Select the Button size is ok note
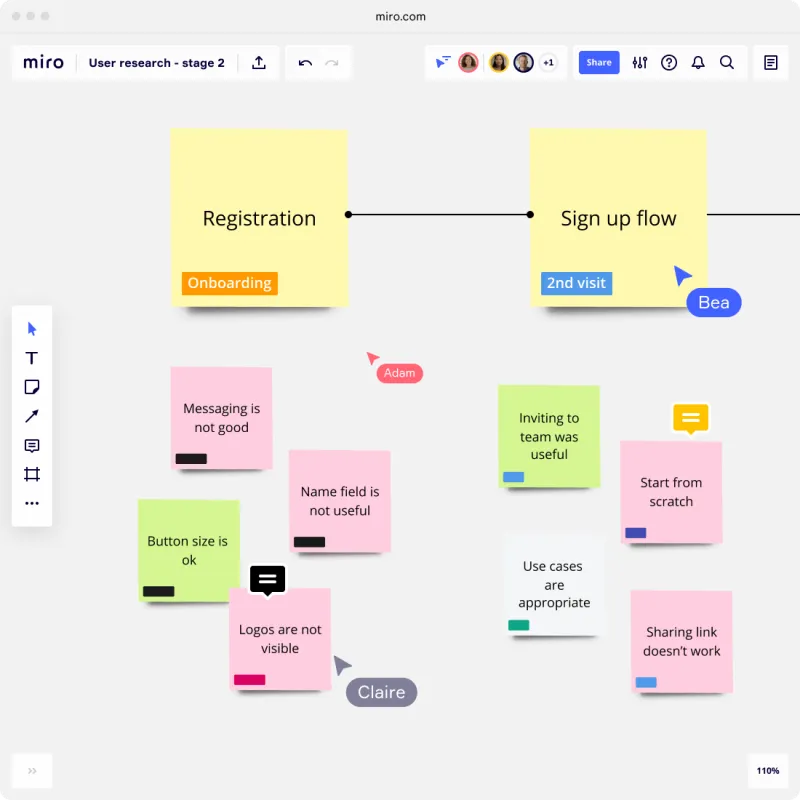Viewport: 800px width, 800px height. pyautogui.click(x=189, y=551)
